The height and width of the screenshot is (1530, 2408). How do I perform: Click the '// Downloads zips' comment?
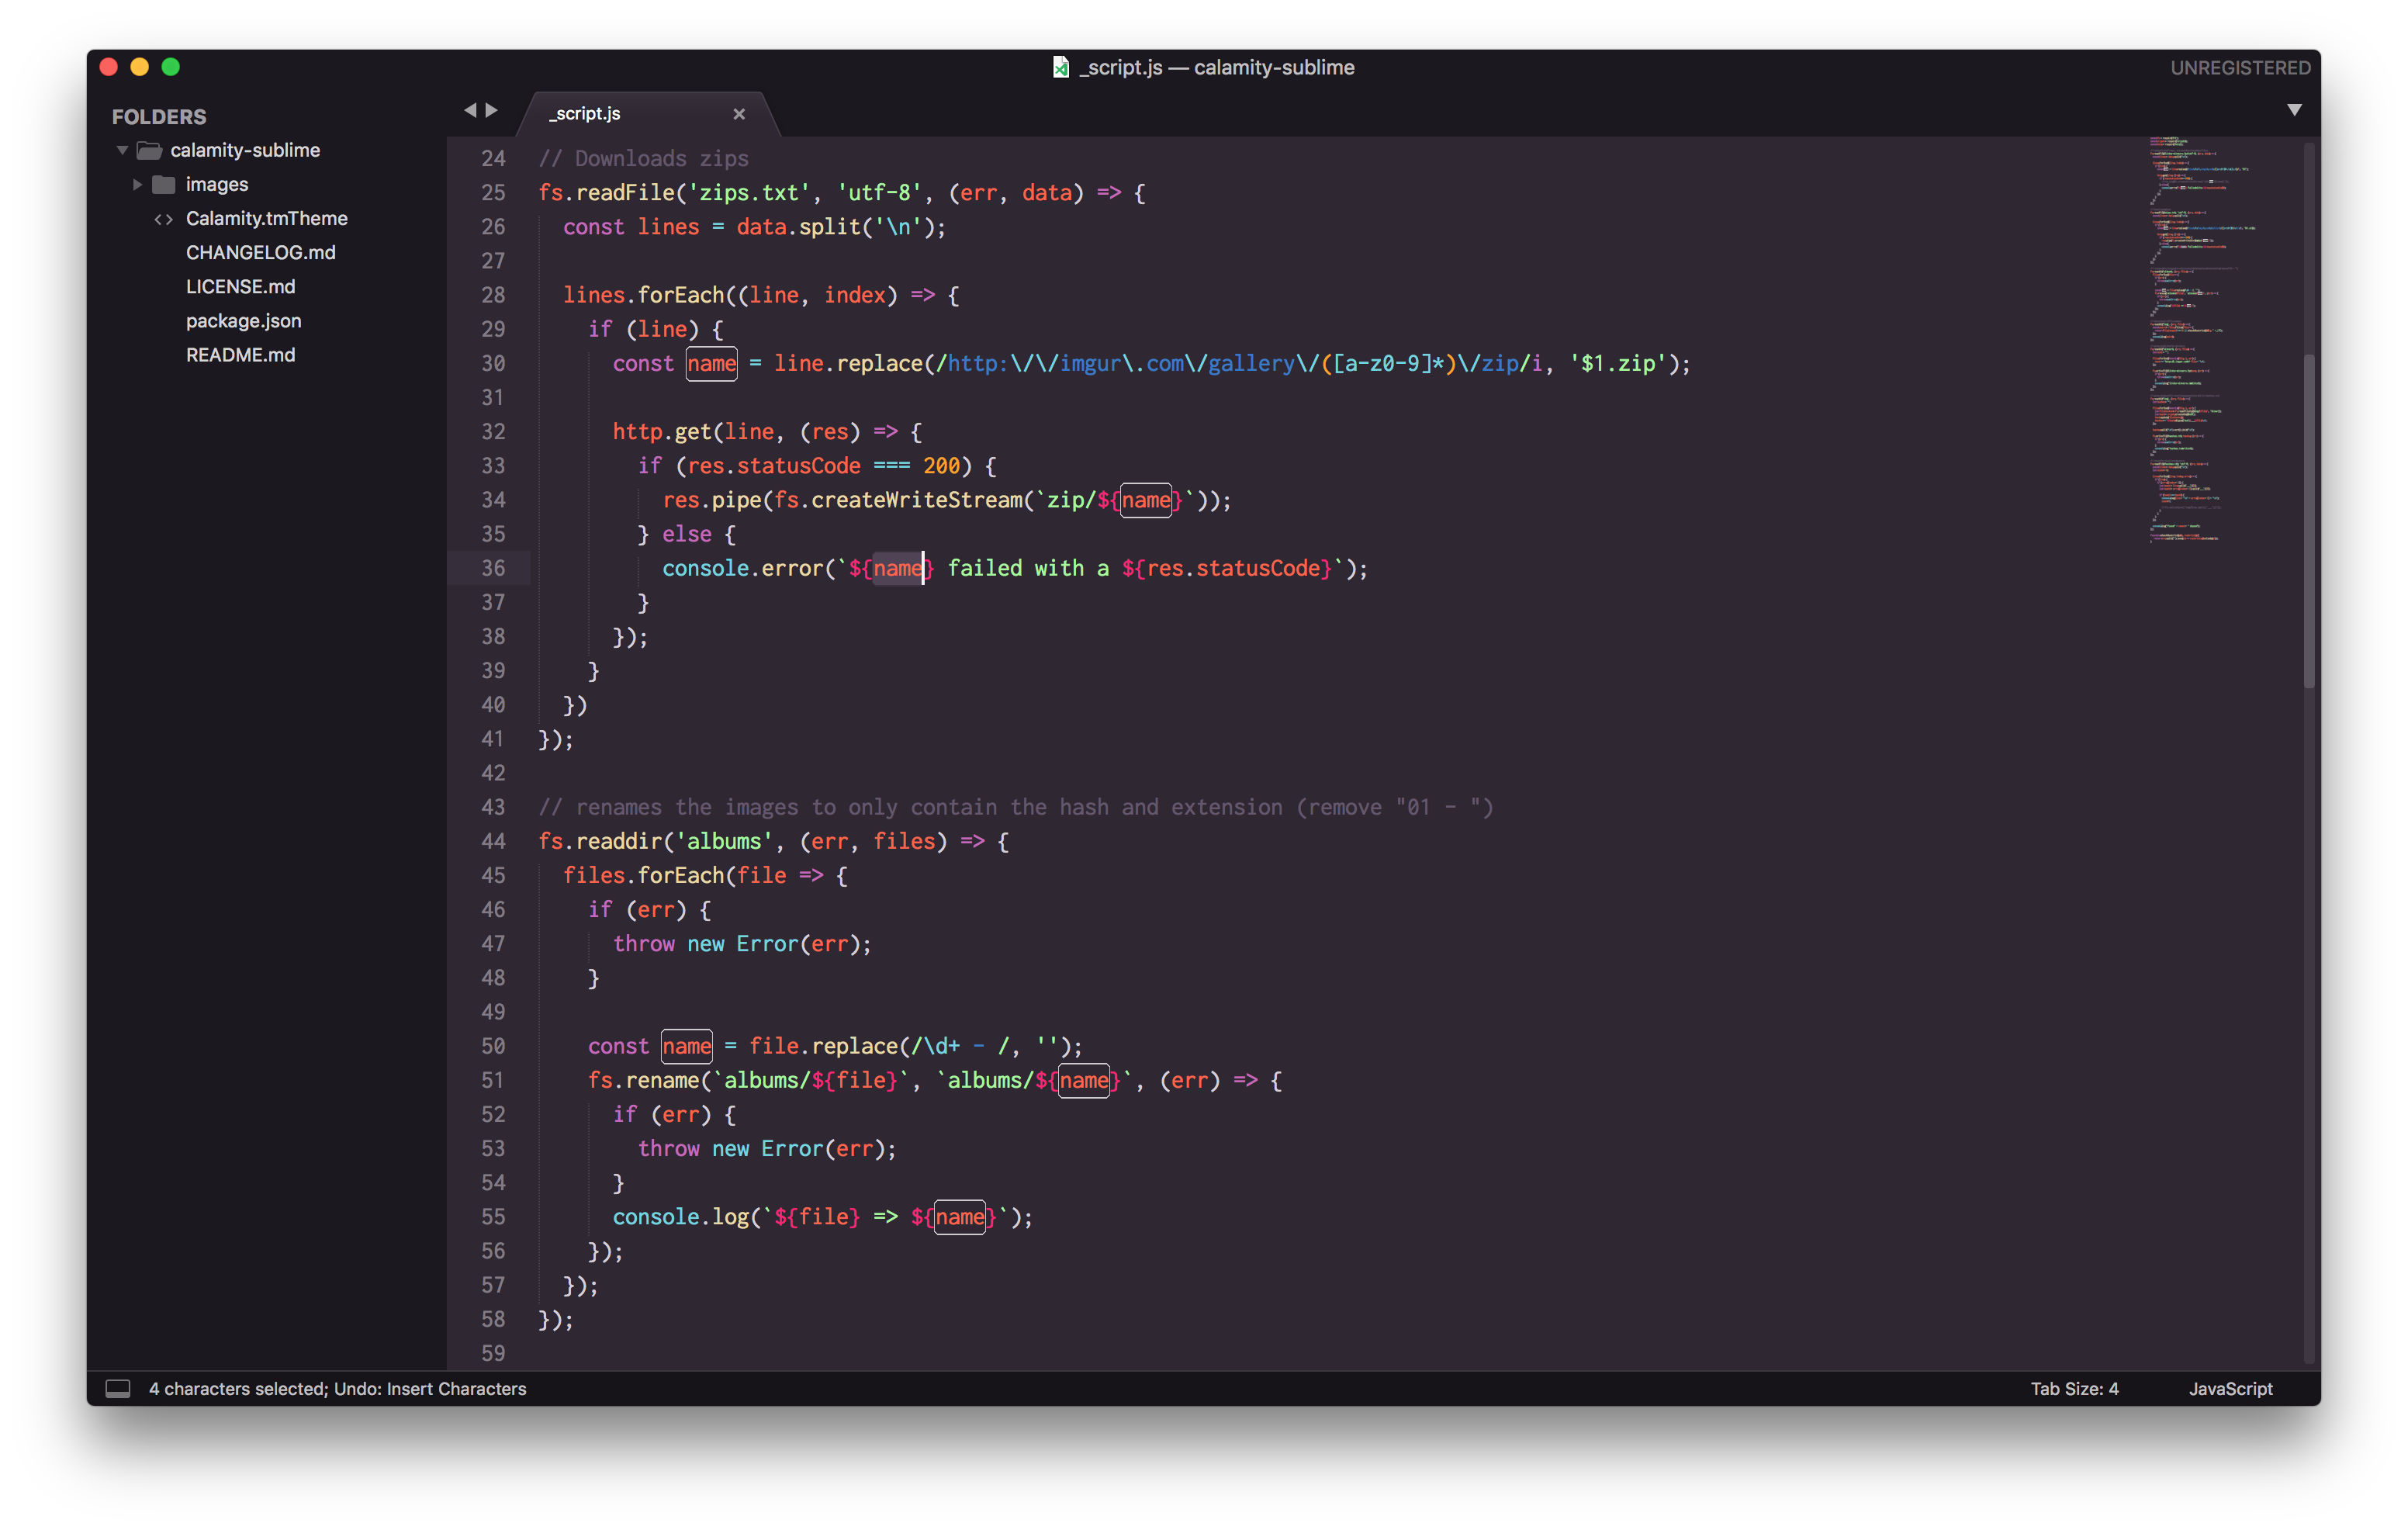tap(643, 158)
